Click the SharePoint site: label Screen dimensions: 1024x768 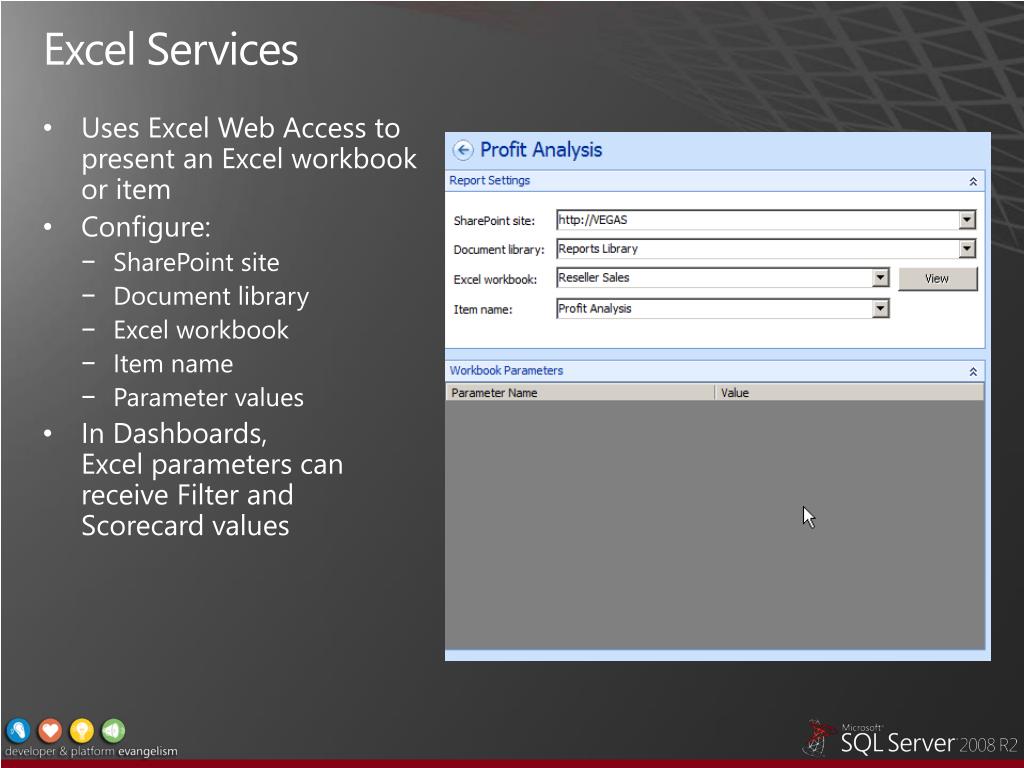494,221
